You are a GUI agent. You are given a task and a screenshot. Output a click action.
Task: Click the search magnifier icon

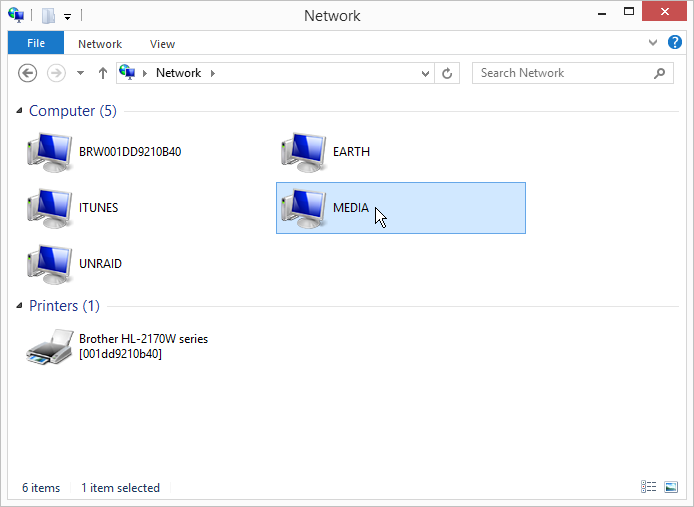tap(659, 73)
